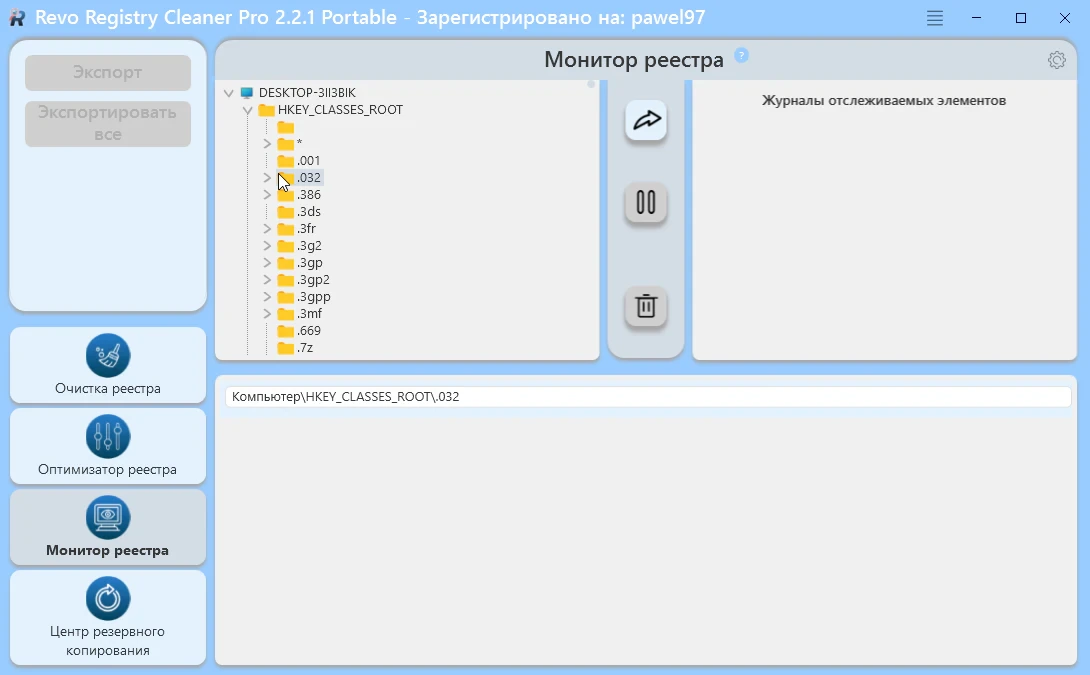The height and width of the screenshot is (675, 1090).
Task: Select the .669 folder in tree
Action: [x=309, y=331]
